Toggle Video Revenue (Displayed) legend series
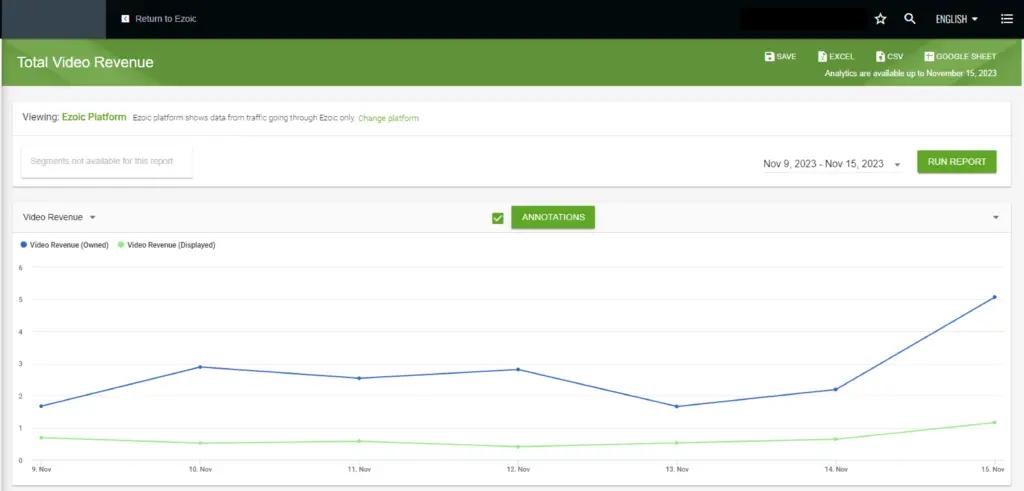 click(x=167, y=245)
